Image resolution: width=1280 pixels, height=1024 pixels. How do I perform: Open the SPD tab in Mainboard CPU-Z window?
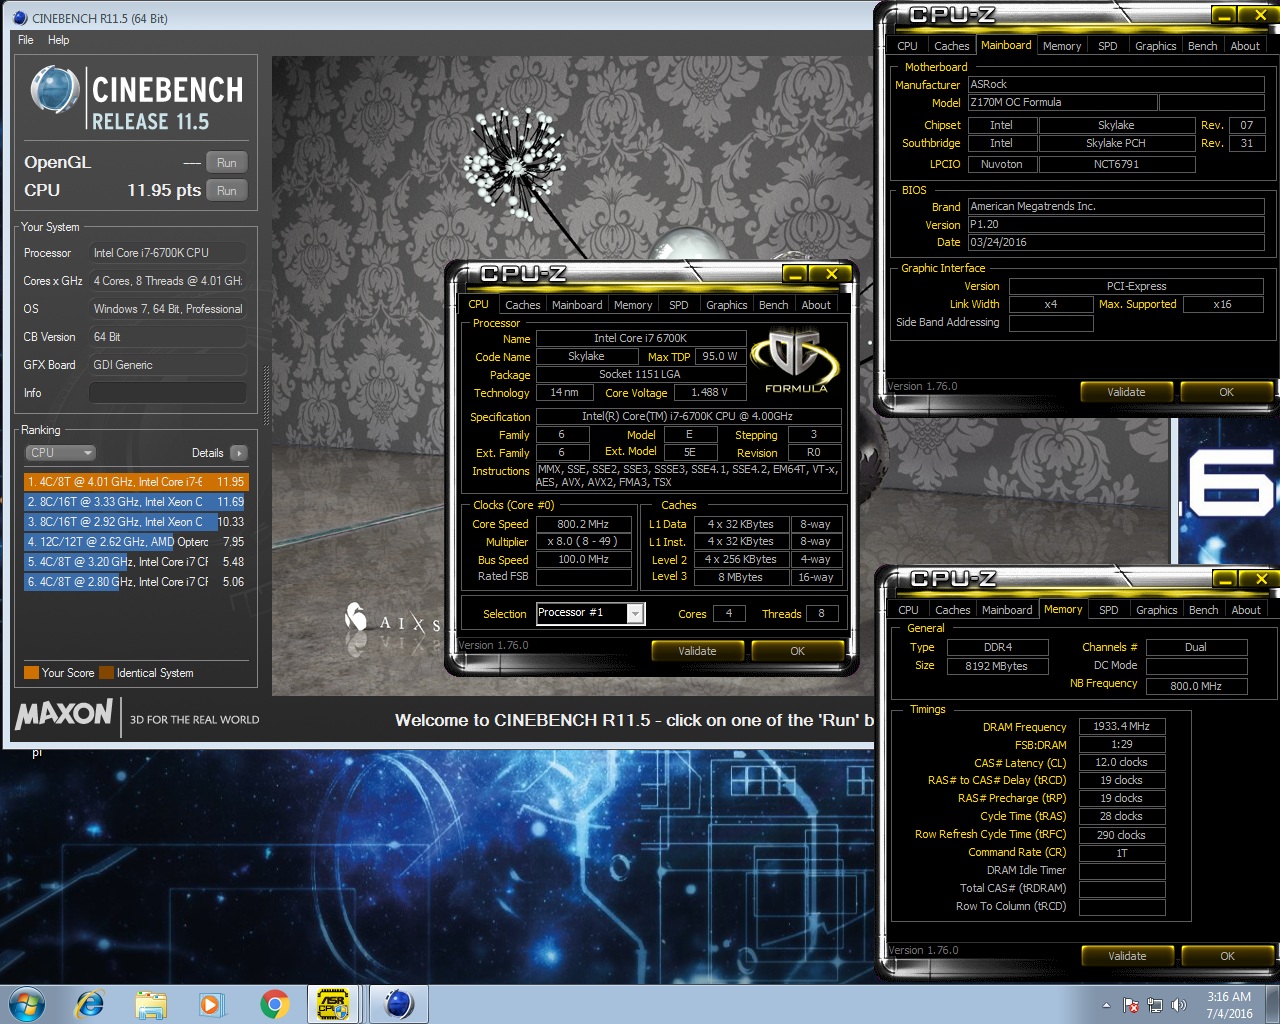1107,46
